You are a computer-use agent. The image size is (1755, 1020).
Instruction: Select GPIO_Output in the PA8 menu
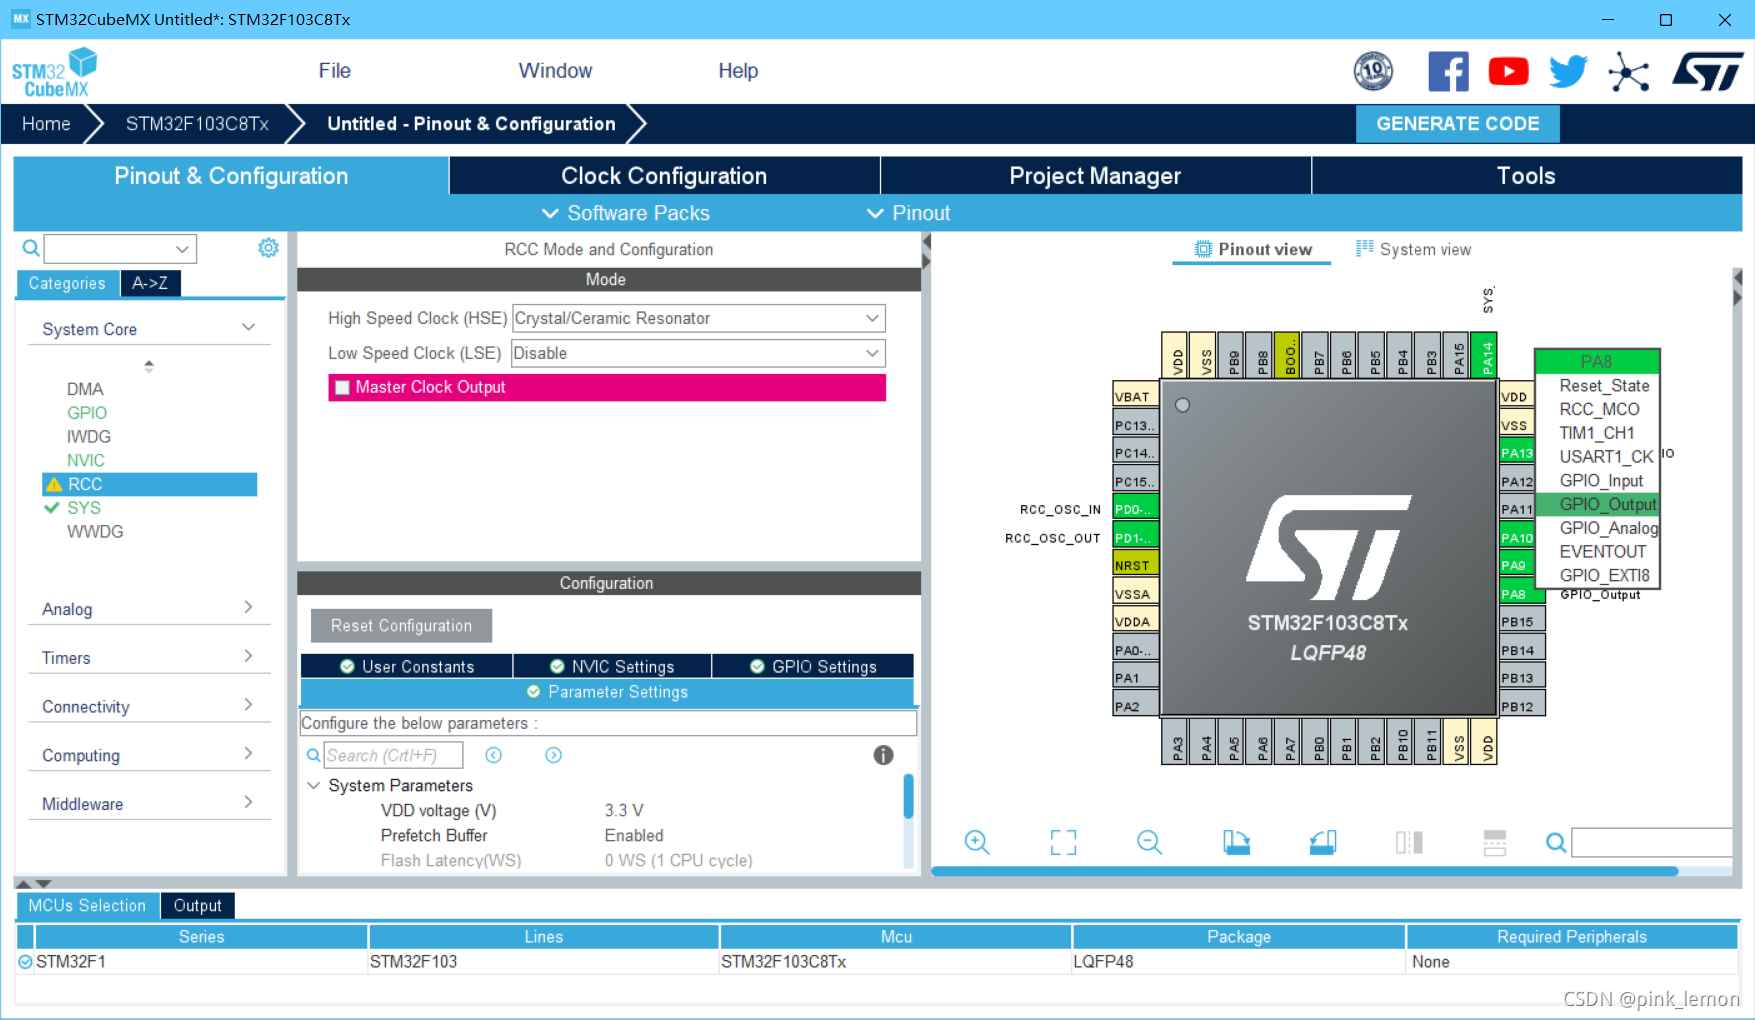point(1597,504)
